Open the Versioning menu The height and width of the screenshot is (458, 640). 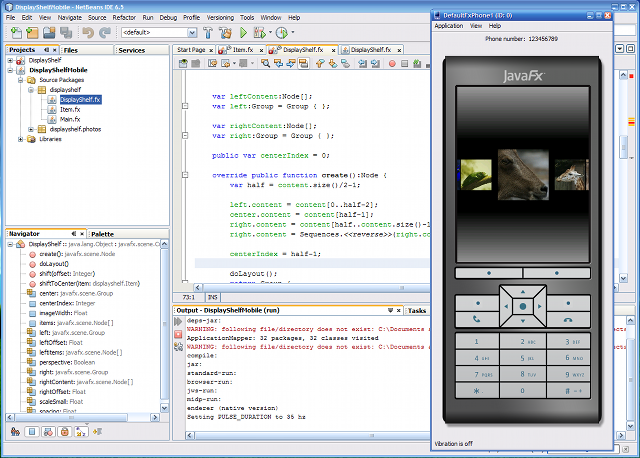220,18
